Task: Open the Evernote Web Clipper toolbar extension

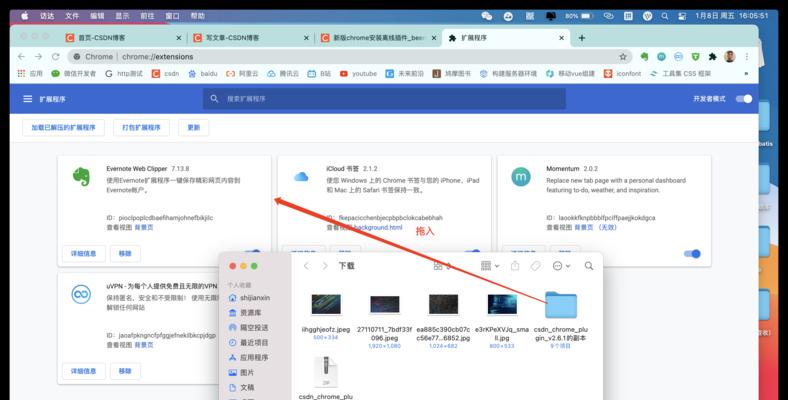Action: pos(644,57)
